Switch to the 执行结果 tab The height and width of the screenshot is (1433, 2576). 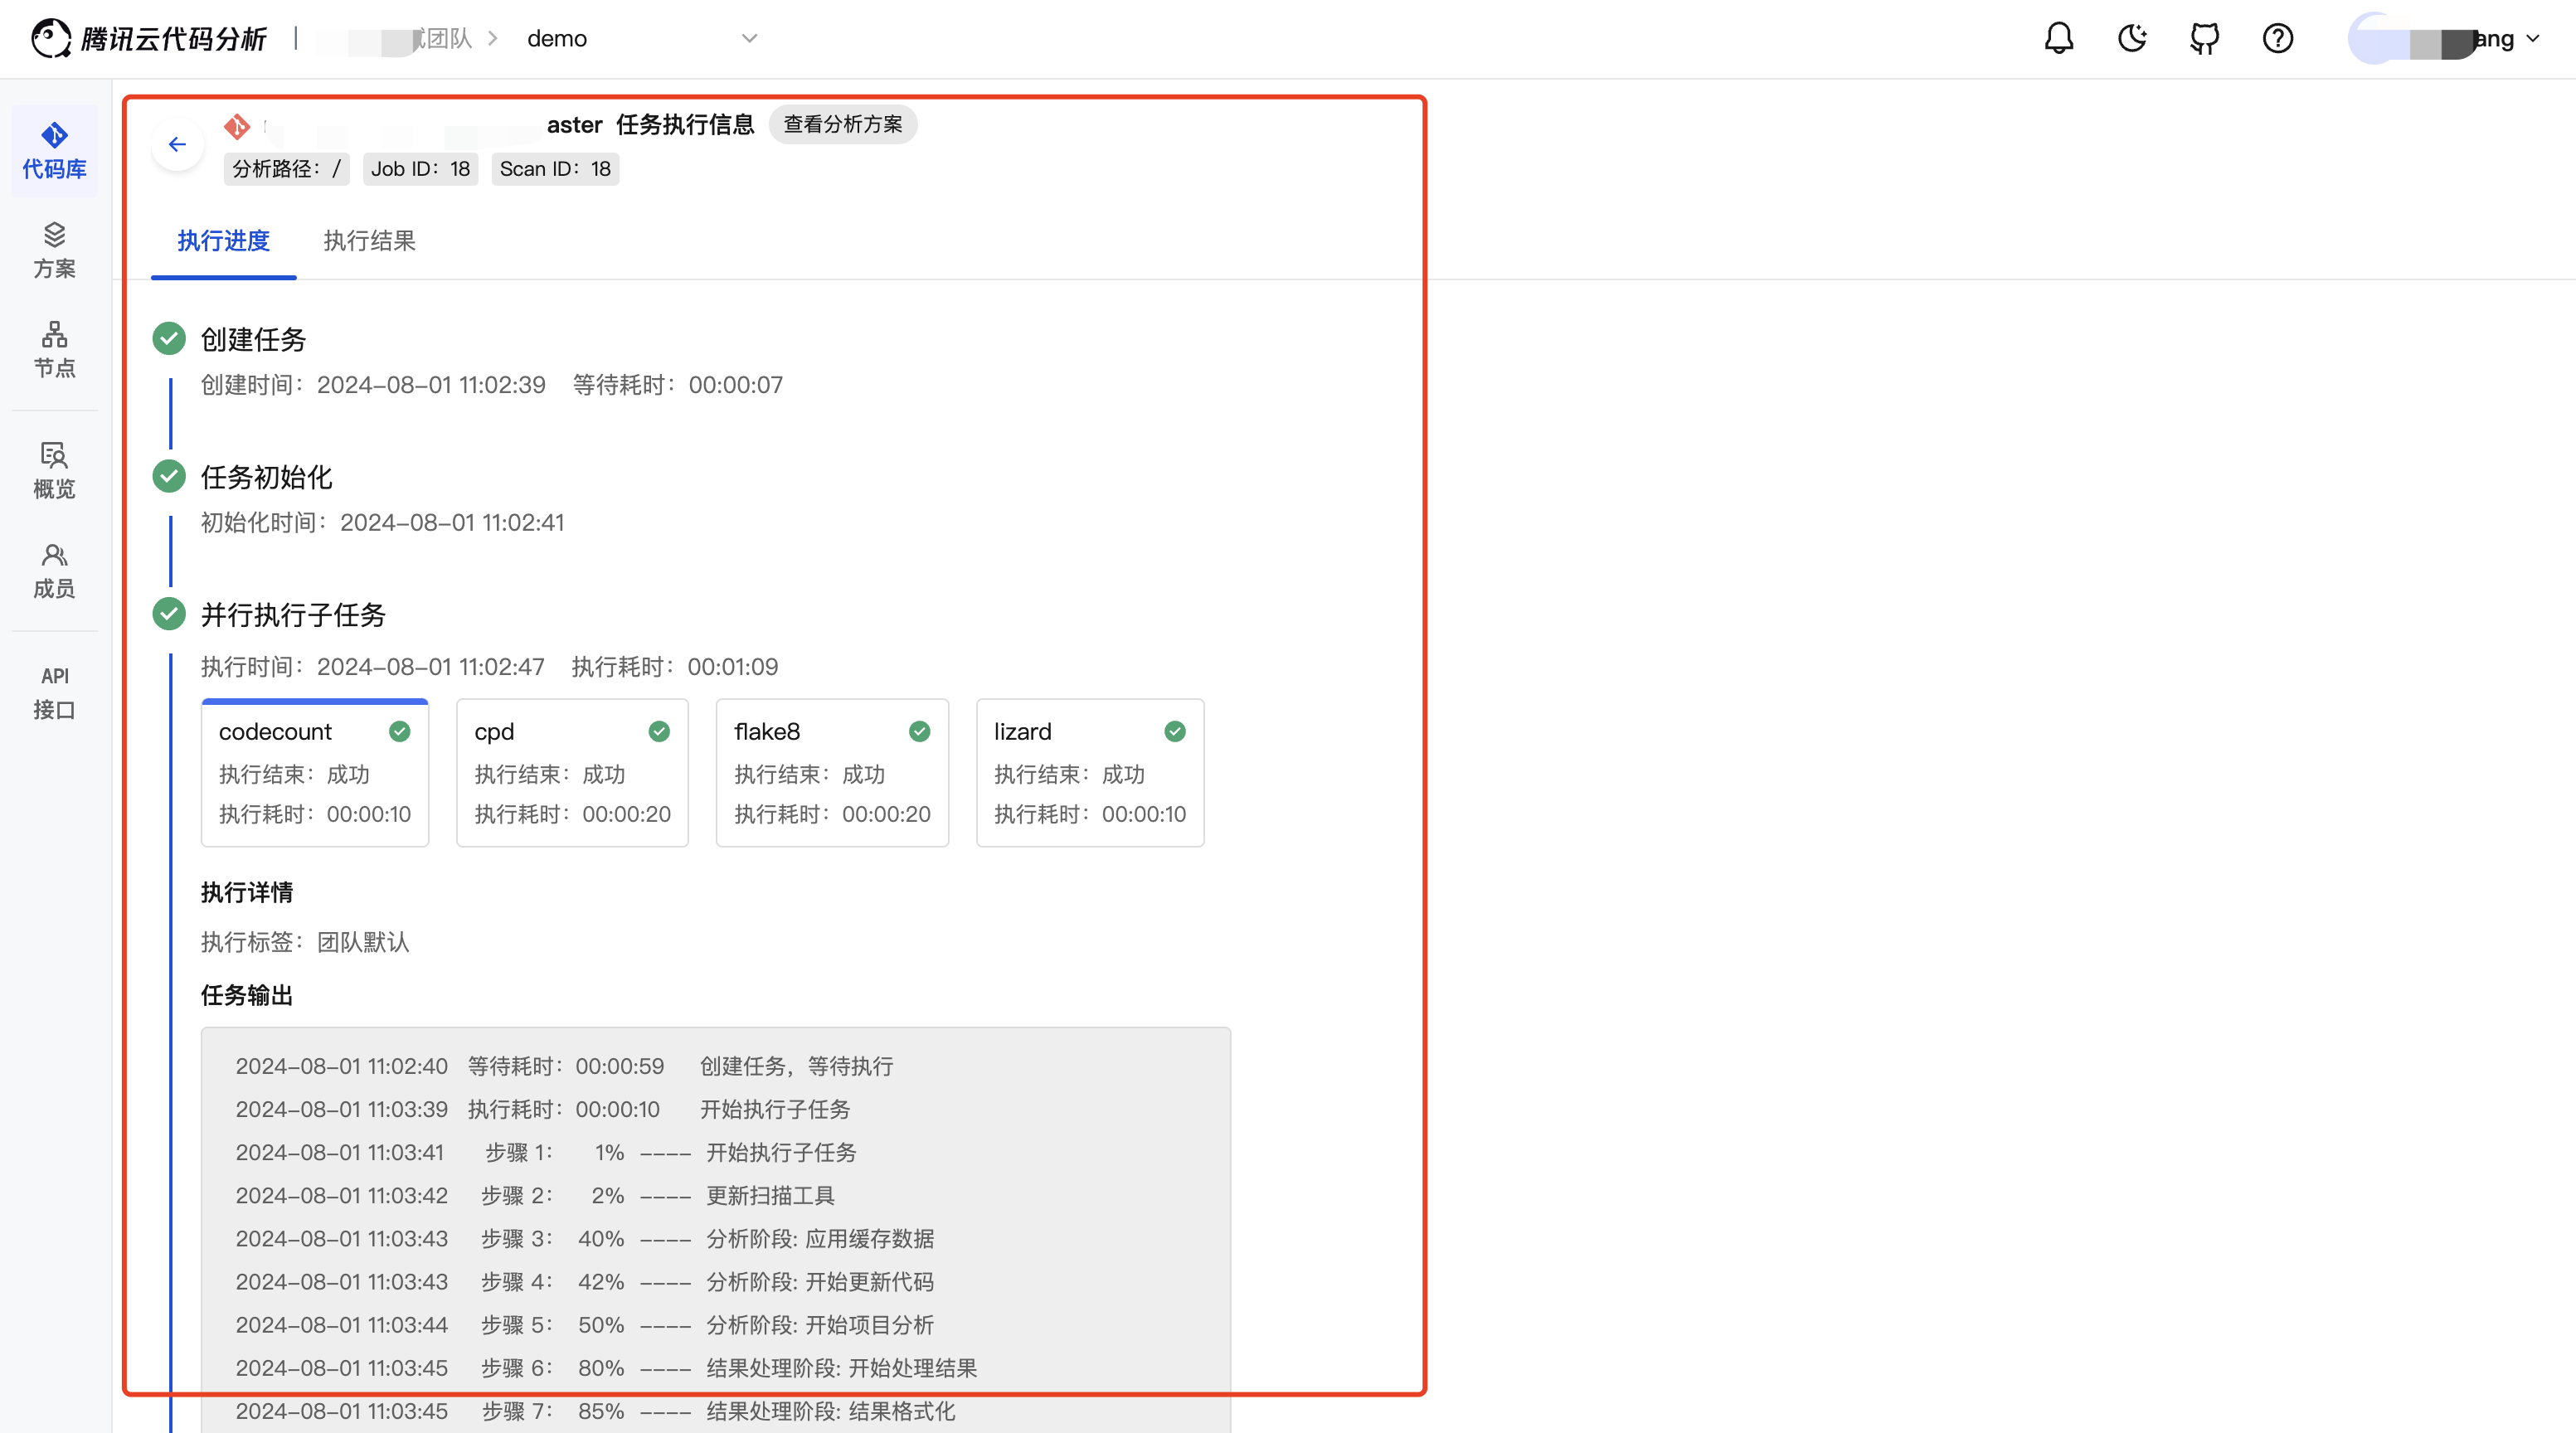369,241
